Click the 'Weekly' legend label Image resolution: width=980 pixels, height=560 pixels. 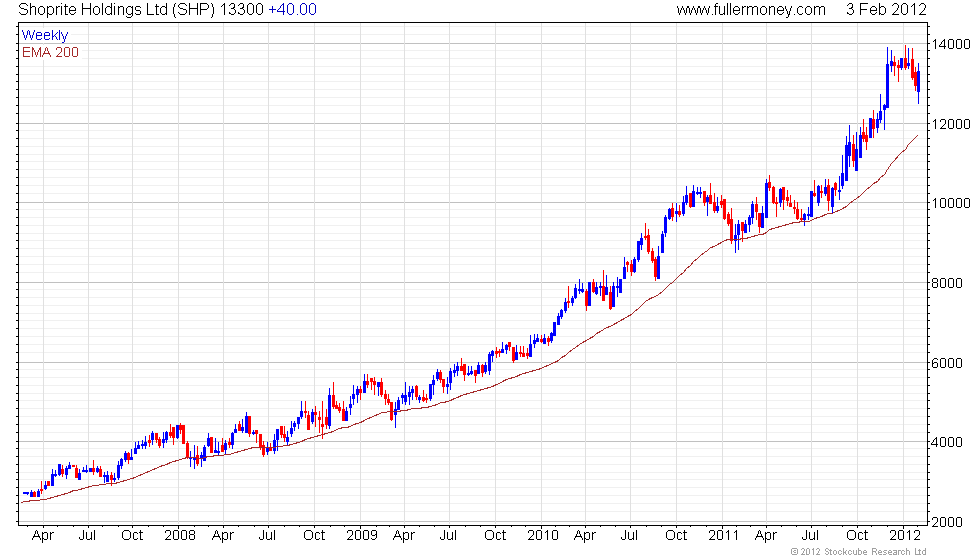coord(44,36)
